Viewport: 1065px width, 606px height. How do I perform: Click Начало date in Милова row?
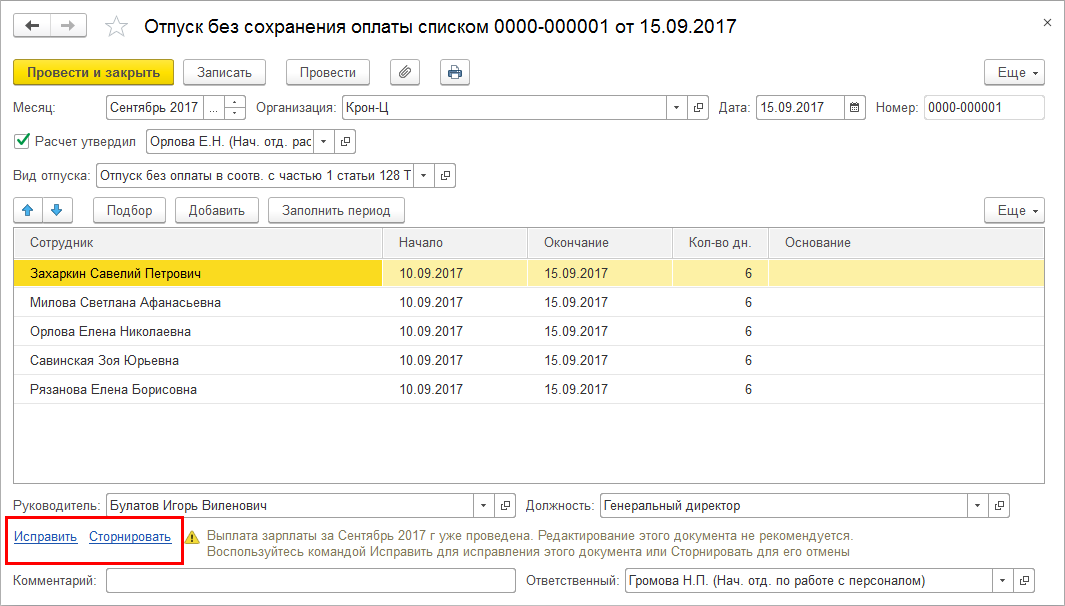[431, 302]
